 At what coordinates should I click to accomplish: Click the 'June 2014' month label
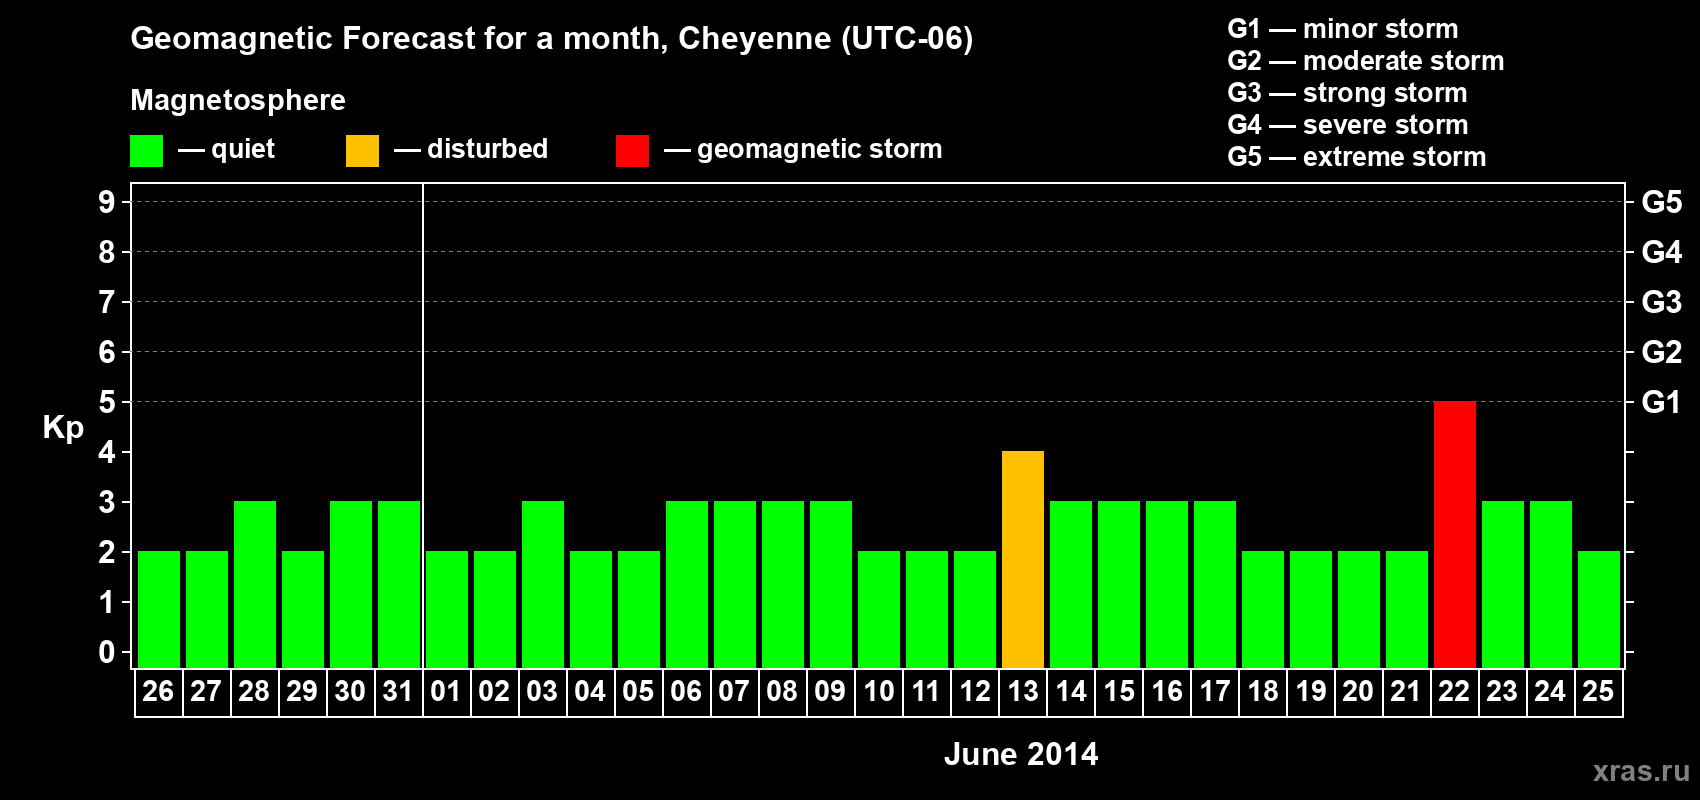coord(1021,754)
